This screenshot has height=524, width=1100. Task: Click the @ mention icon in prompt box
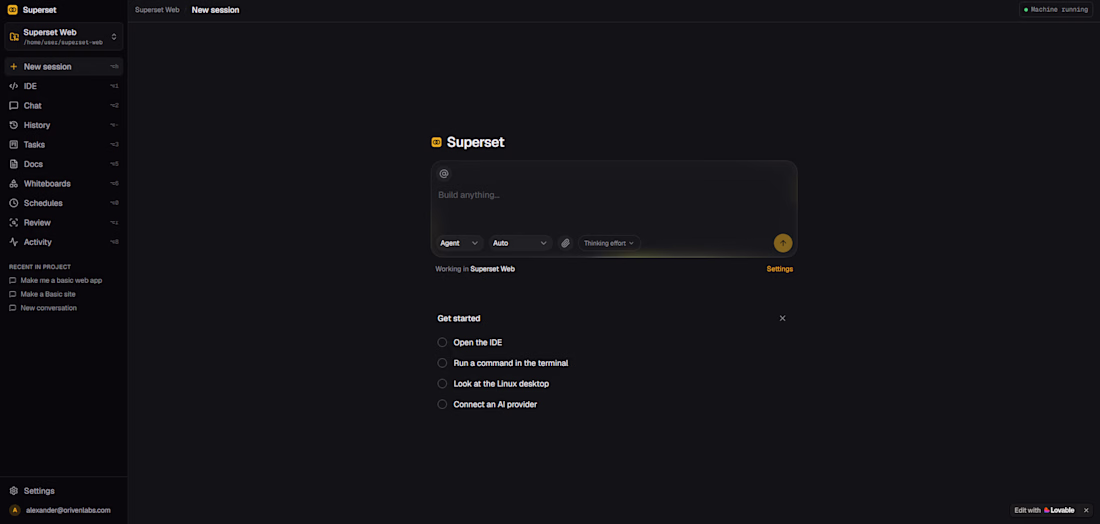tap(443, 173)
